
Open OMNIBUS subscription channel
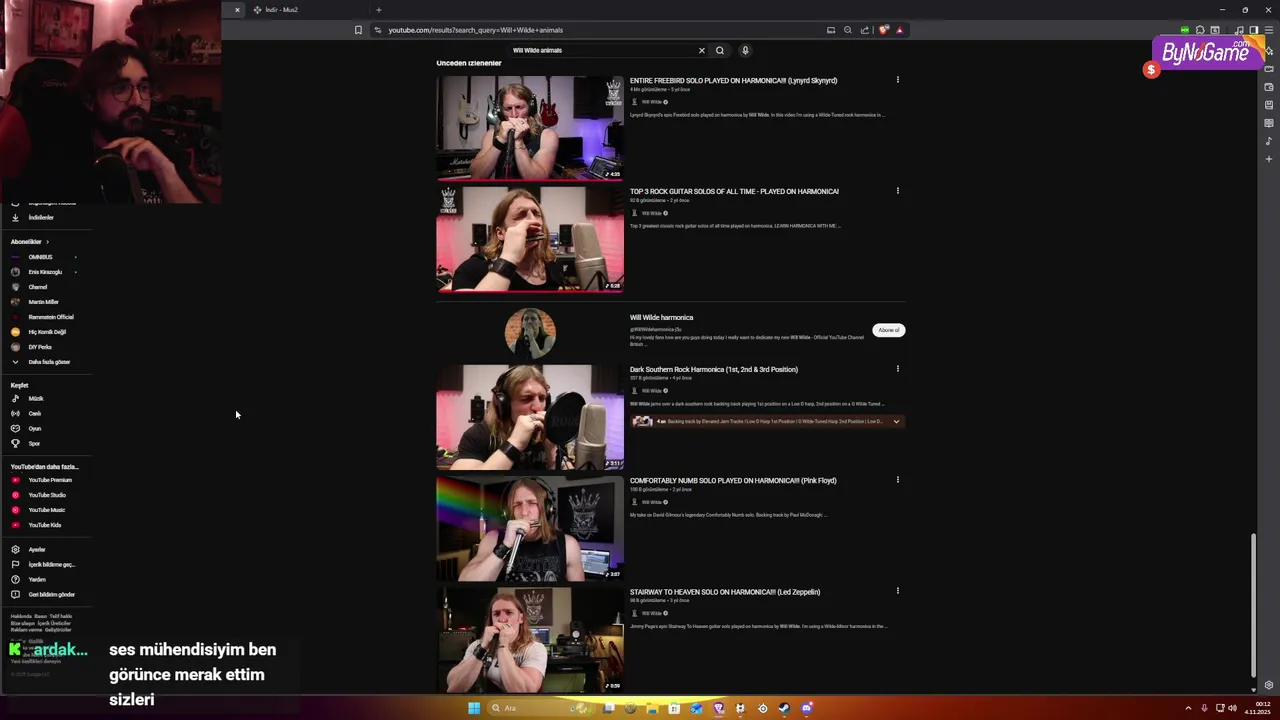[x=40, y=257]
